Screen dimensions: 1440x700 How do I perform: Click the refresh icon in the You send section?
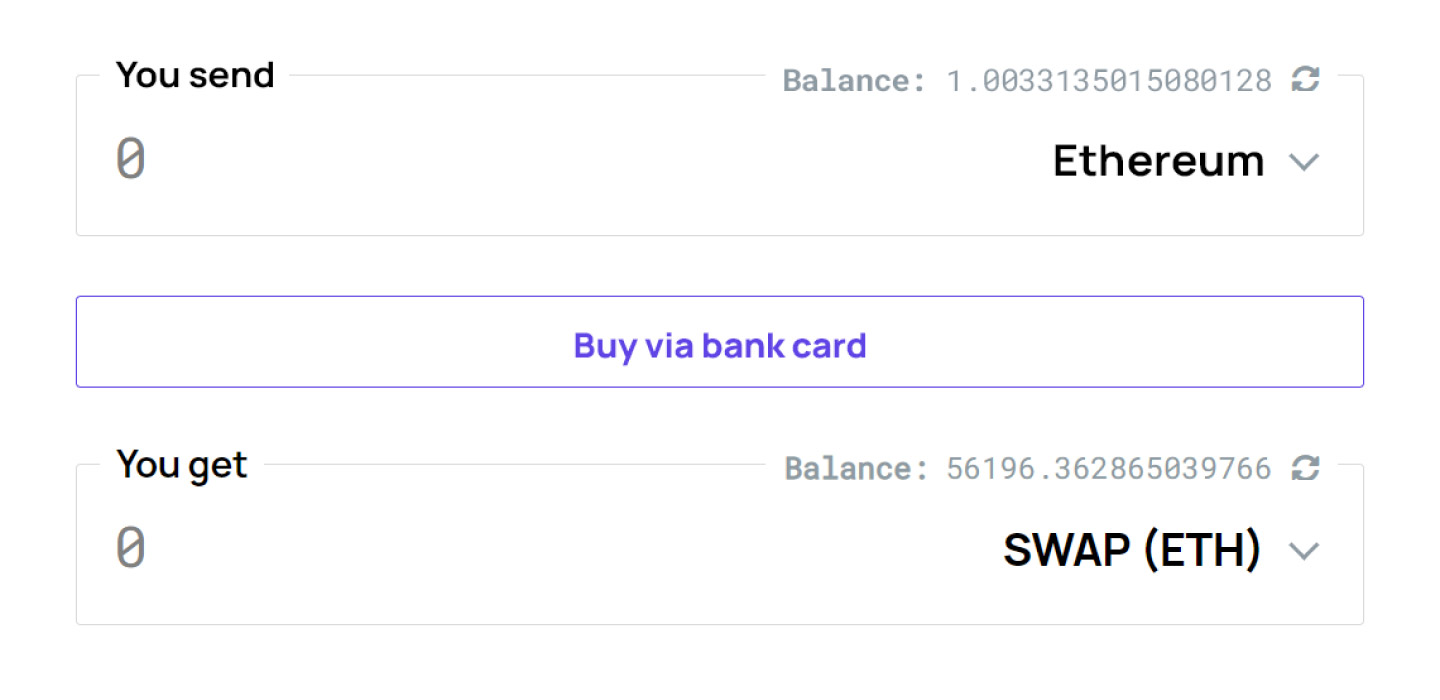1305,80
